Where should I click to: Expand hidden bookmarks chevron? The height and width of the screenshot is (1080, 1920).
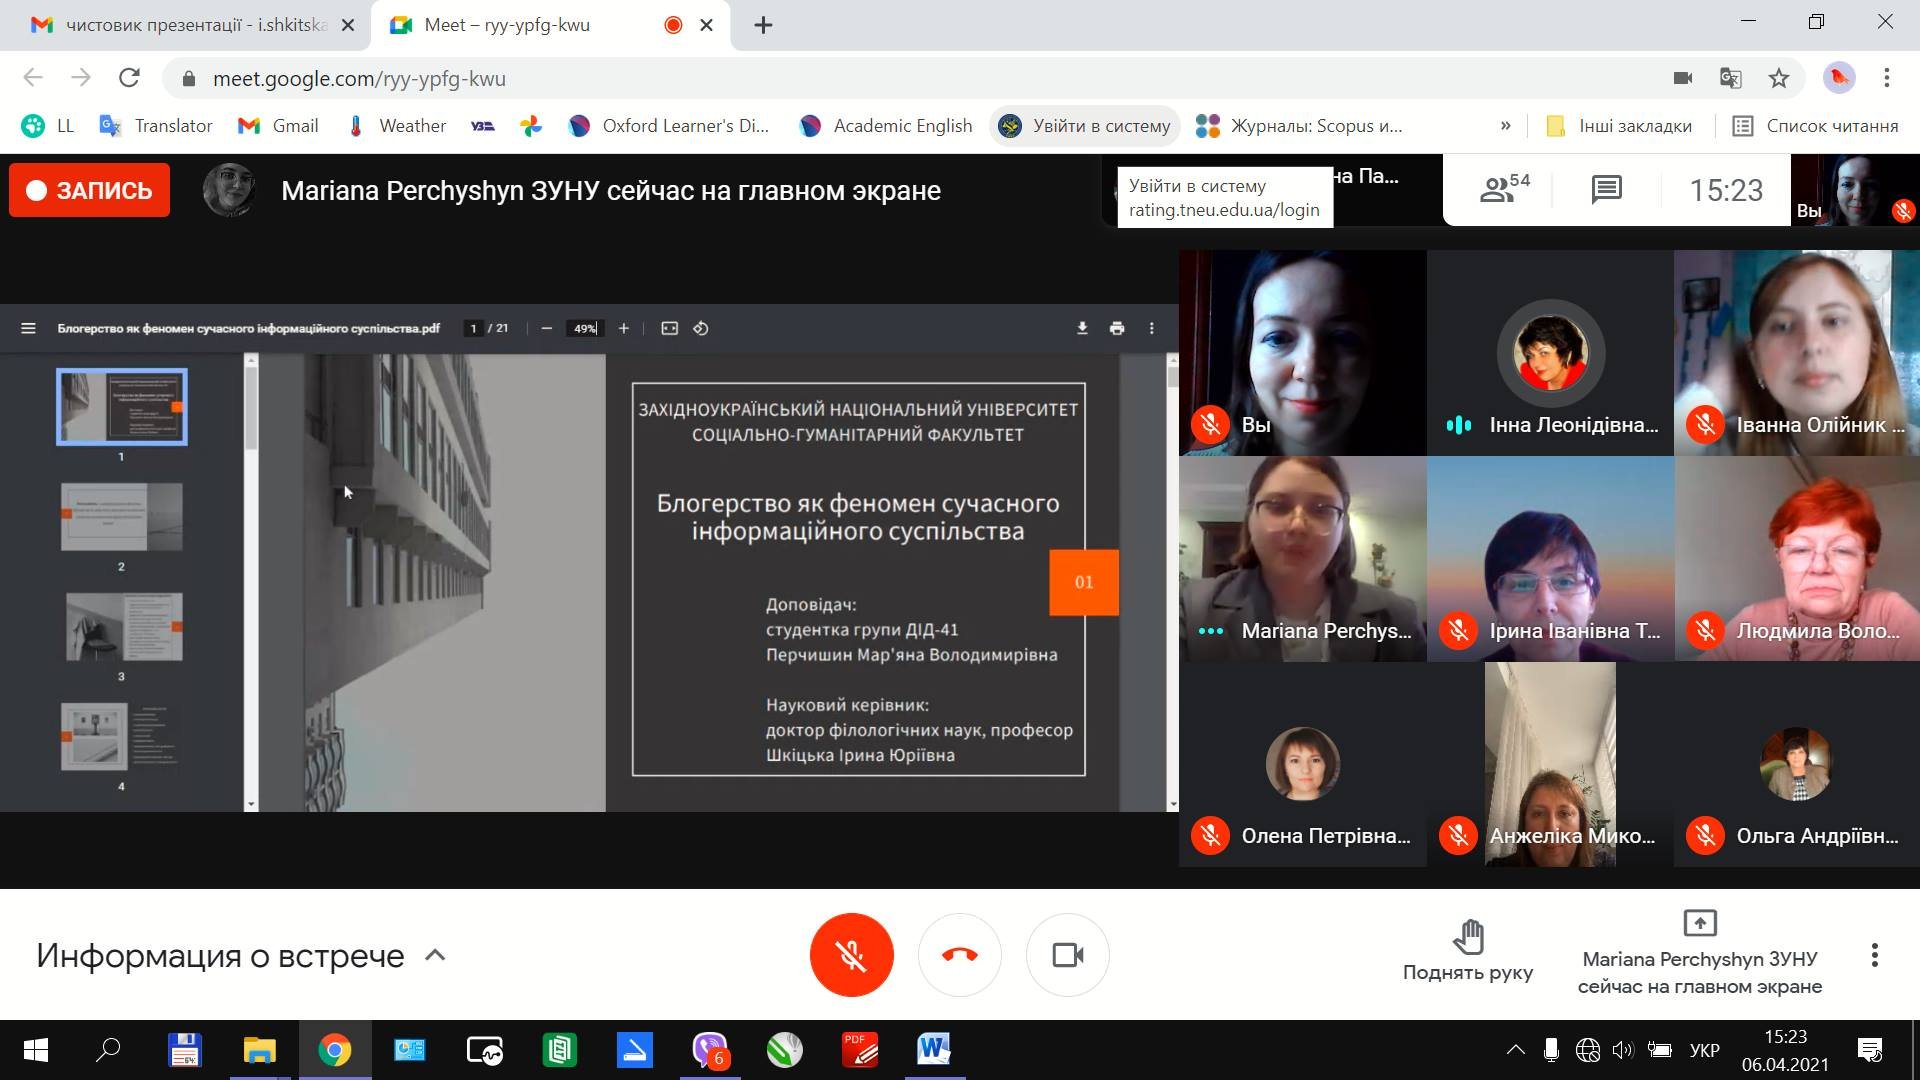pos(1506,126)
